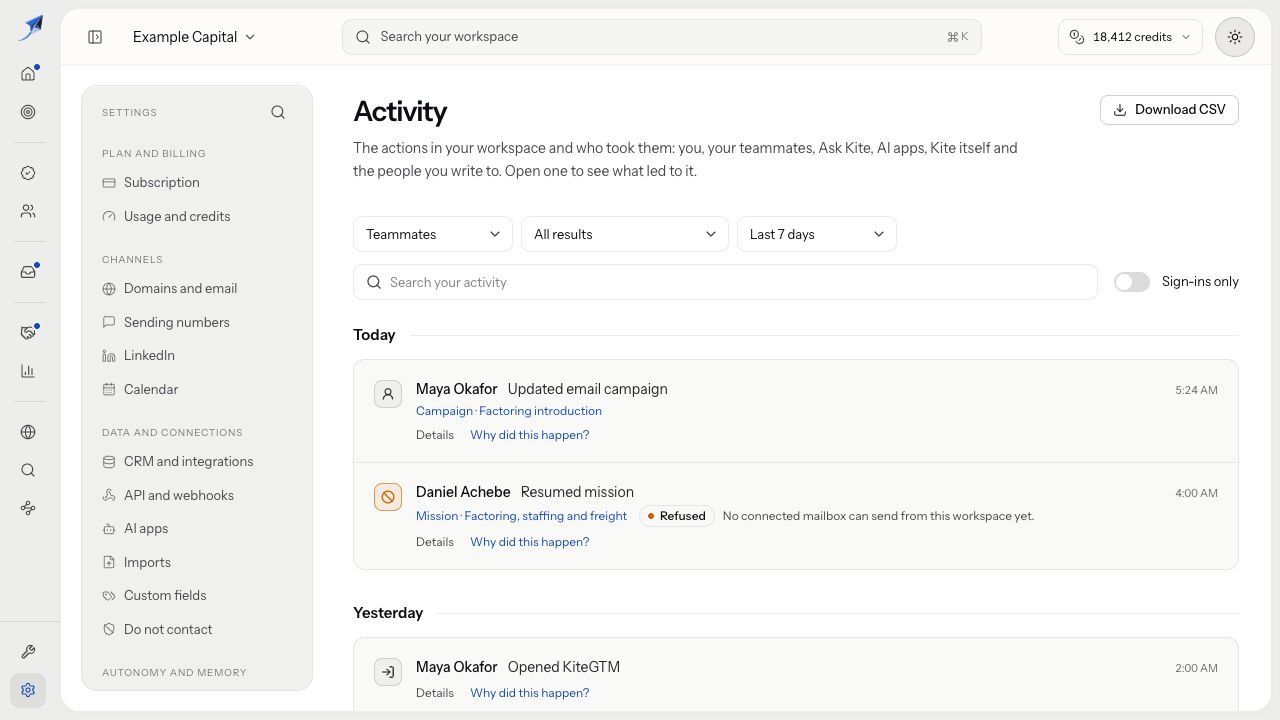Open the workflow nodes icon in the rail

click(x=28, y=508)
